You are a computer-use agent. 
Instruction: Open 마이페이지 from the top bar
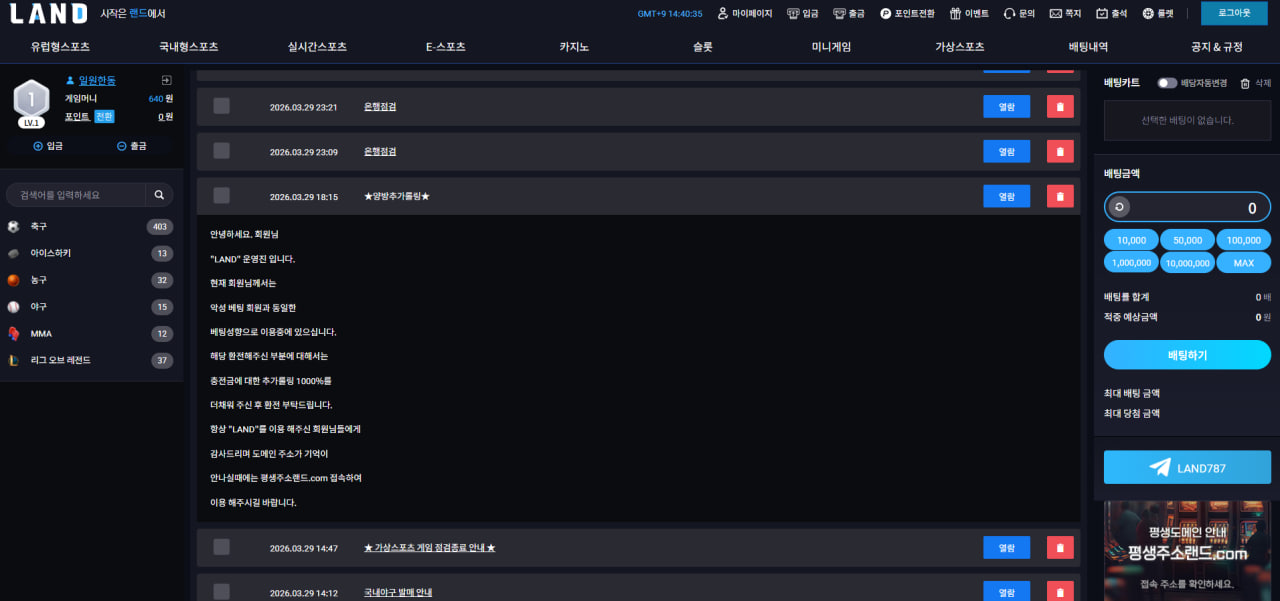tap(744, 14)
